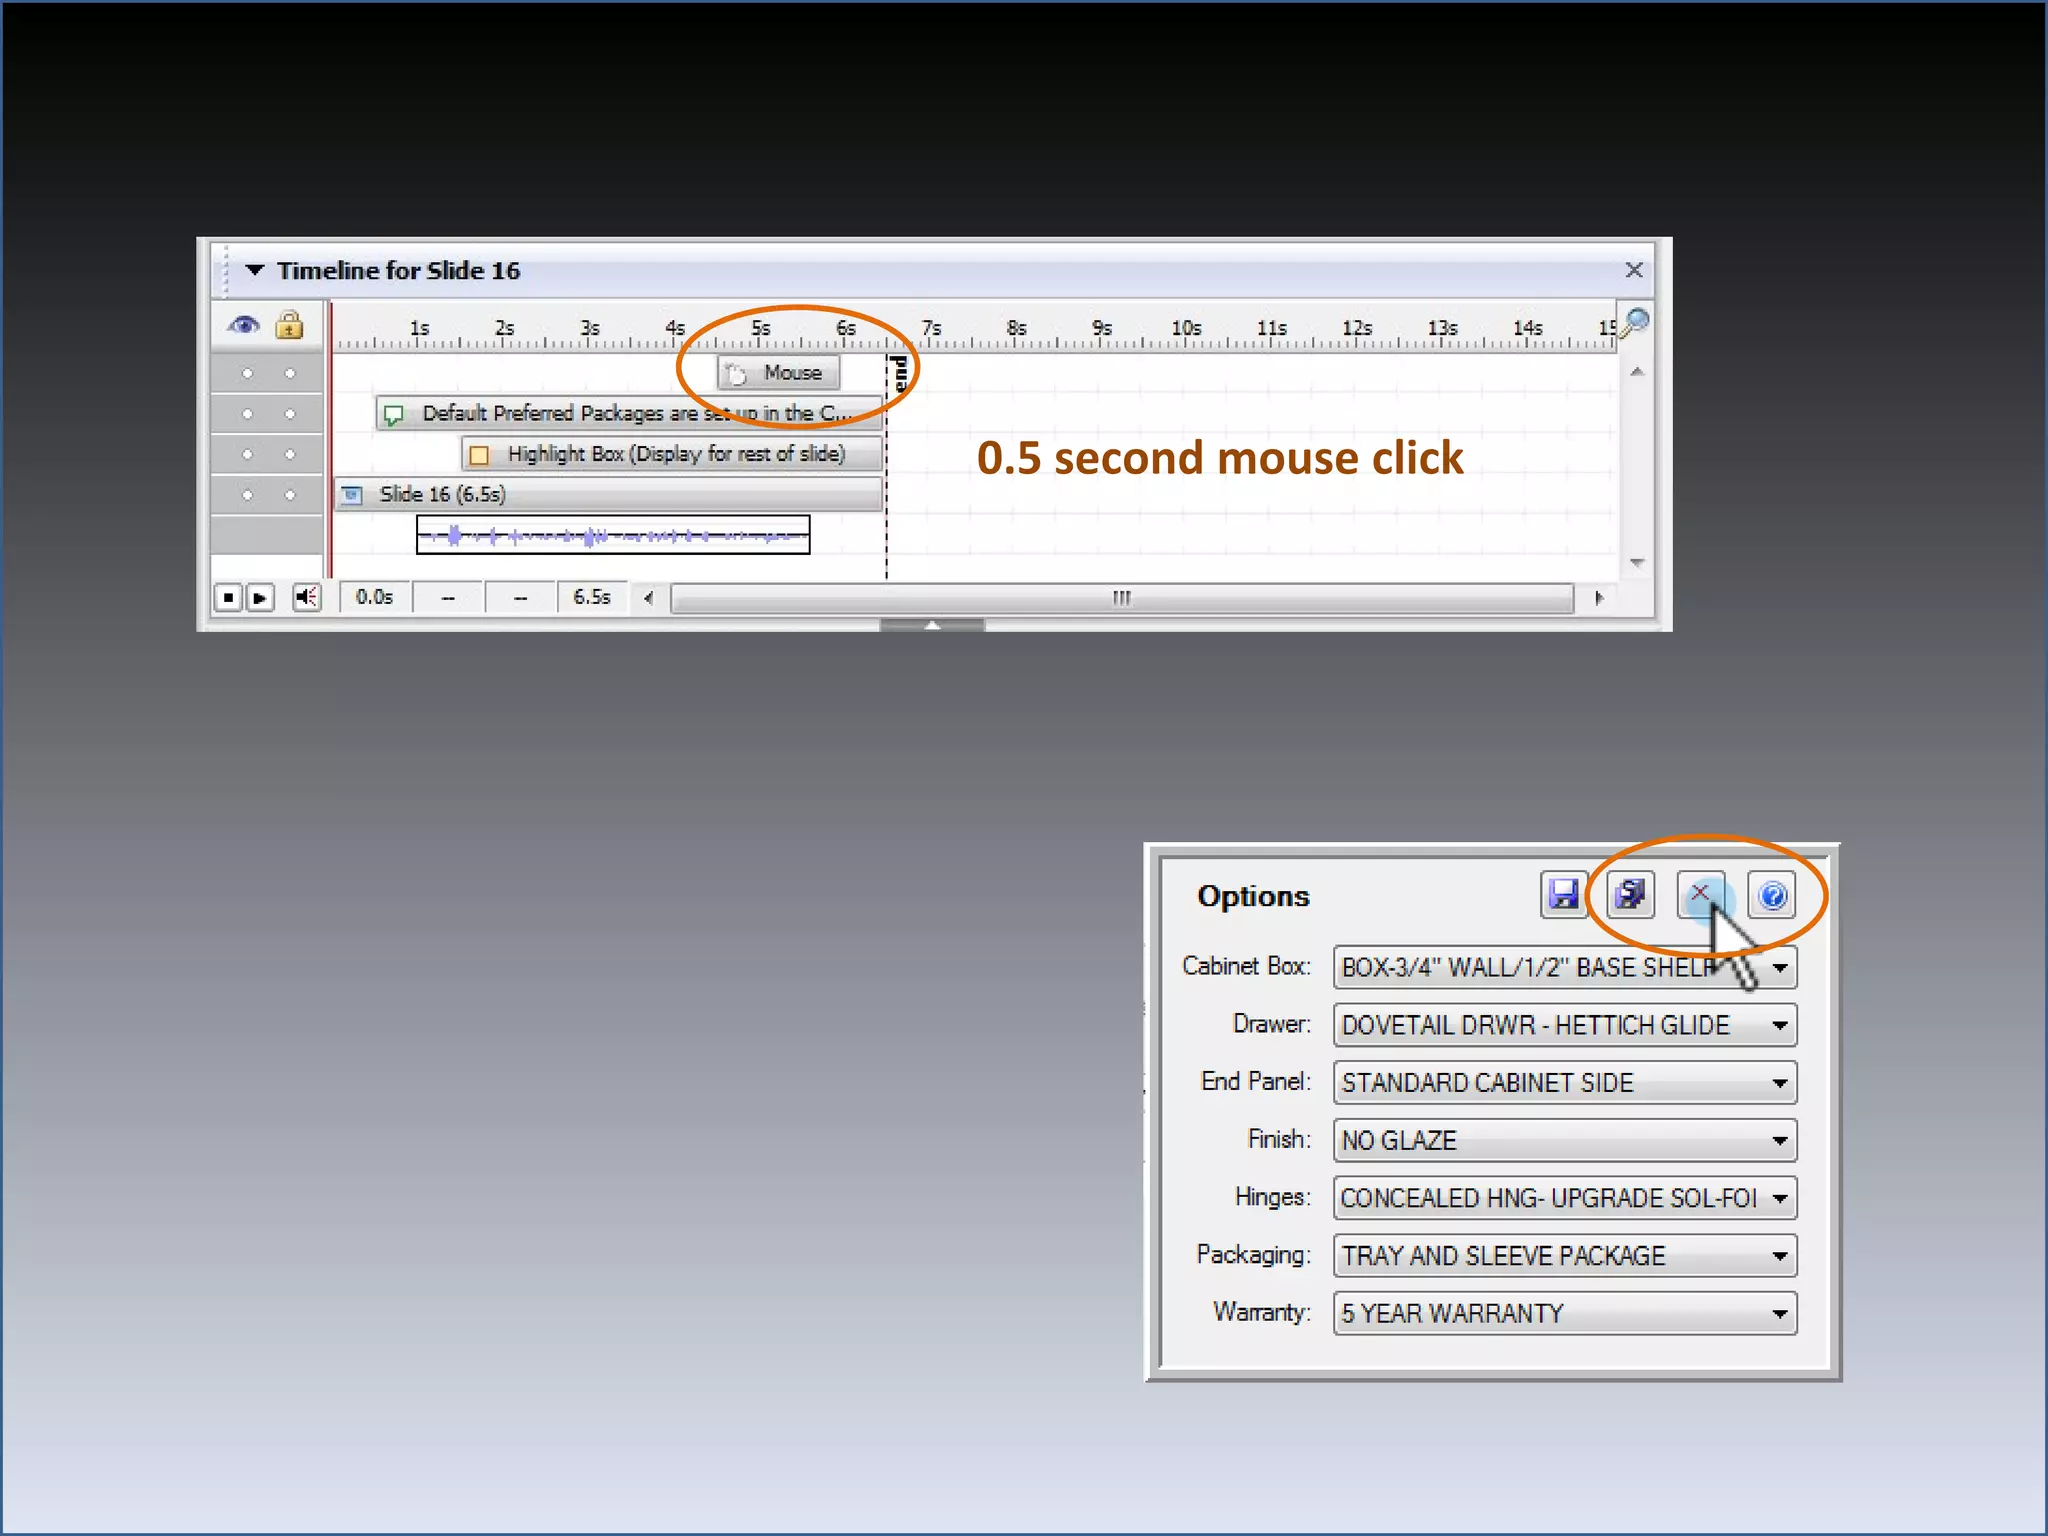Click the red X button in Options

coord(1700,894)
